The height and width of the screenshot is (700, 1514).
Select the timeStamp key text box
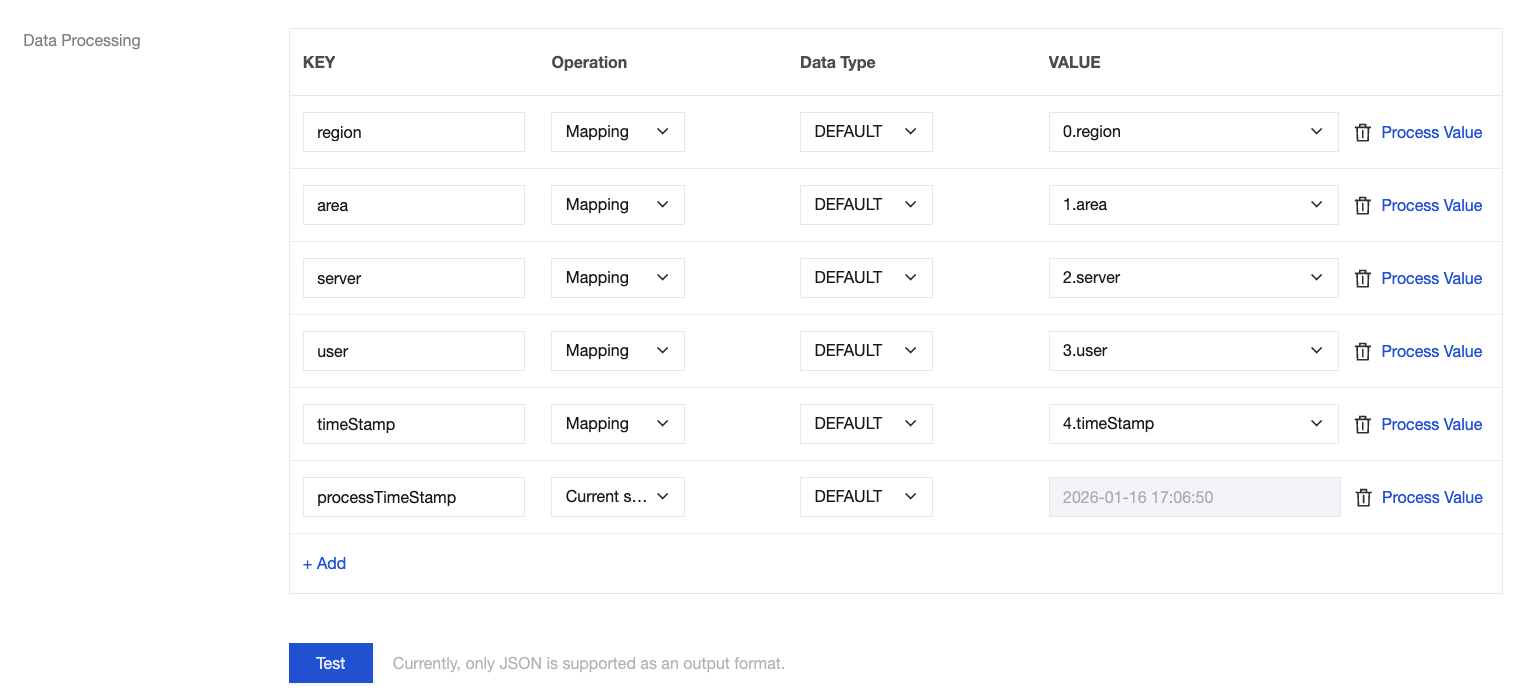[413, 424]
